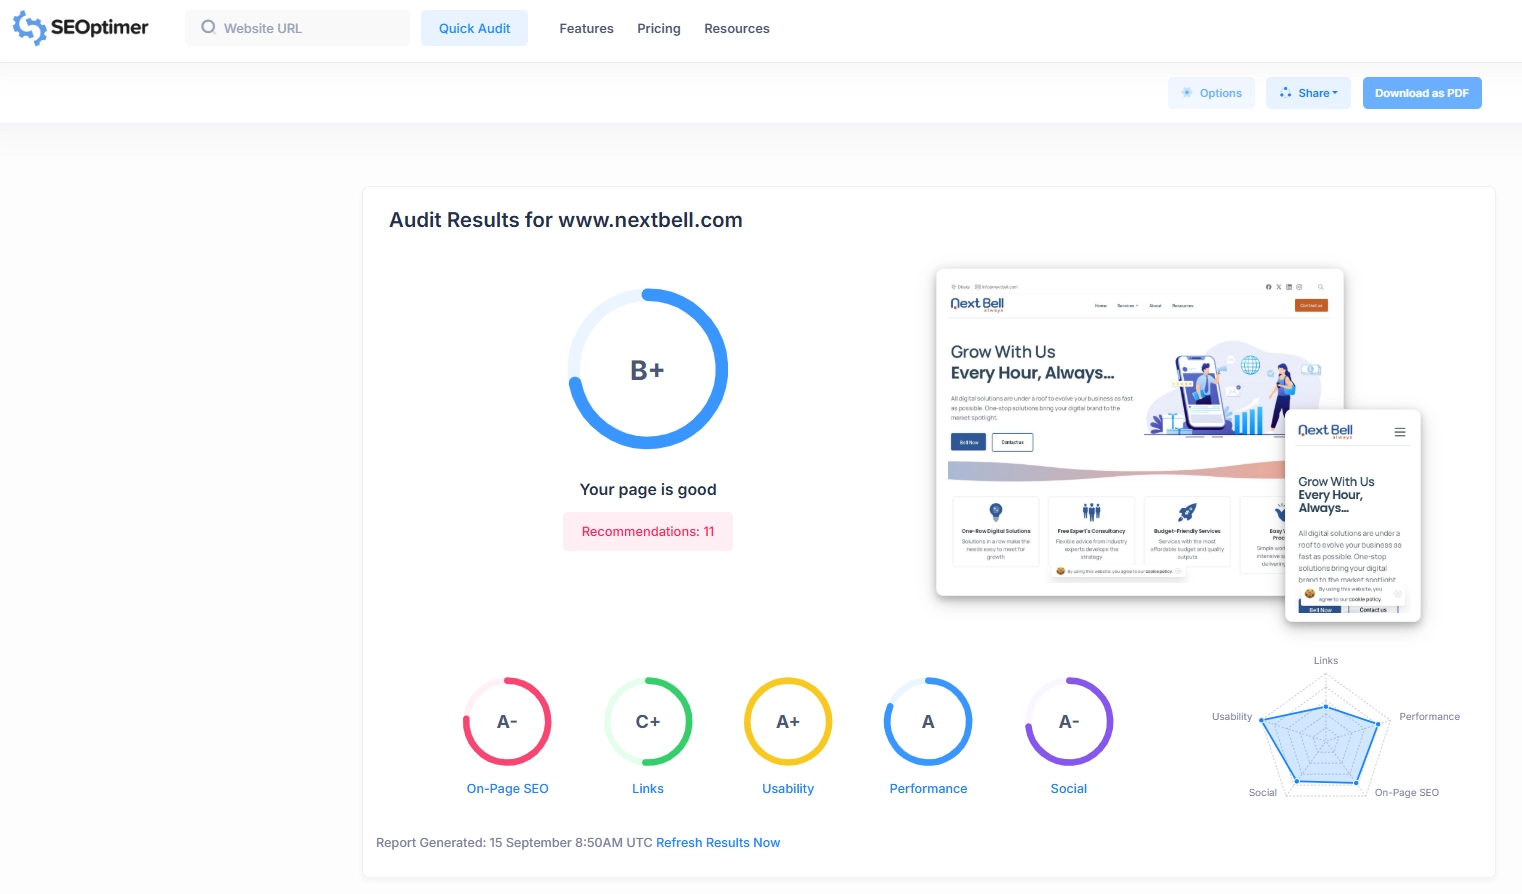Click the Share nodes icon

point(1285,93)
